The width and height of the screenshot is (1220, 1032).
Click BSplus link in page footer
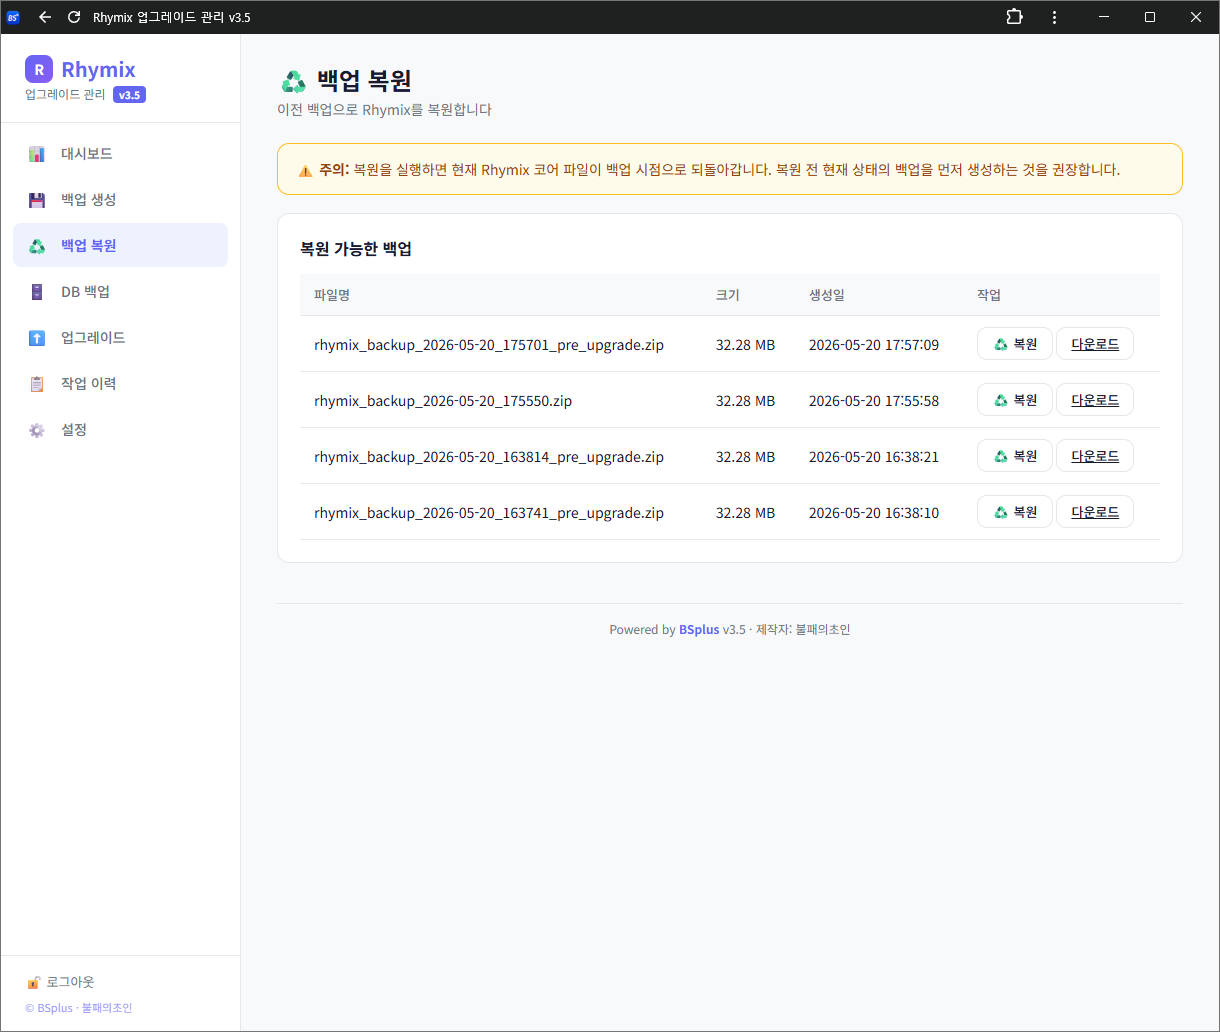699,630
